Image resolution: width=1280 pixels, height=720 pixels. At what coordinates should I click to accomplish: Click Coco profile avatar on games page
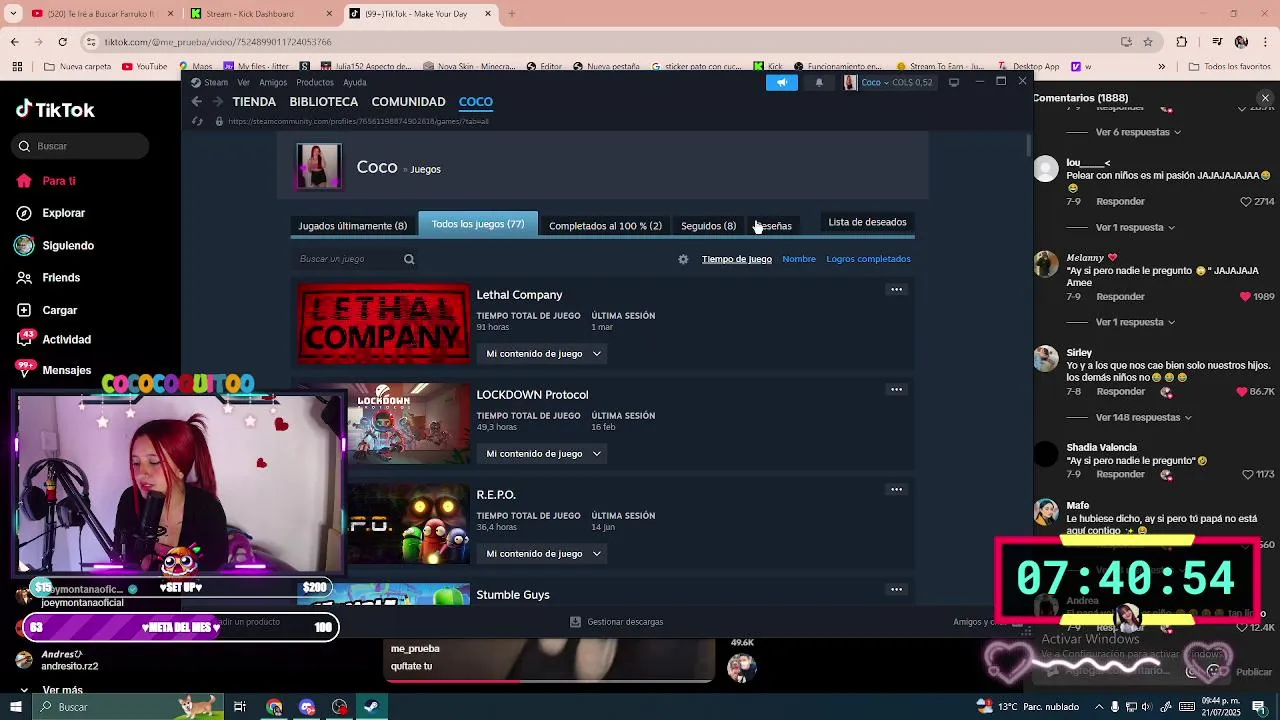click(x=319, y=166)
